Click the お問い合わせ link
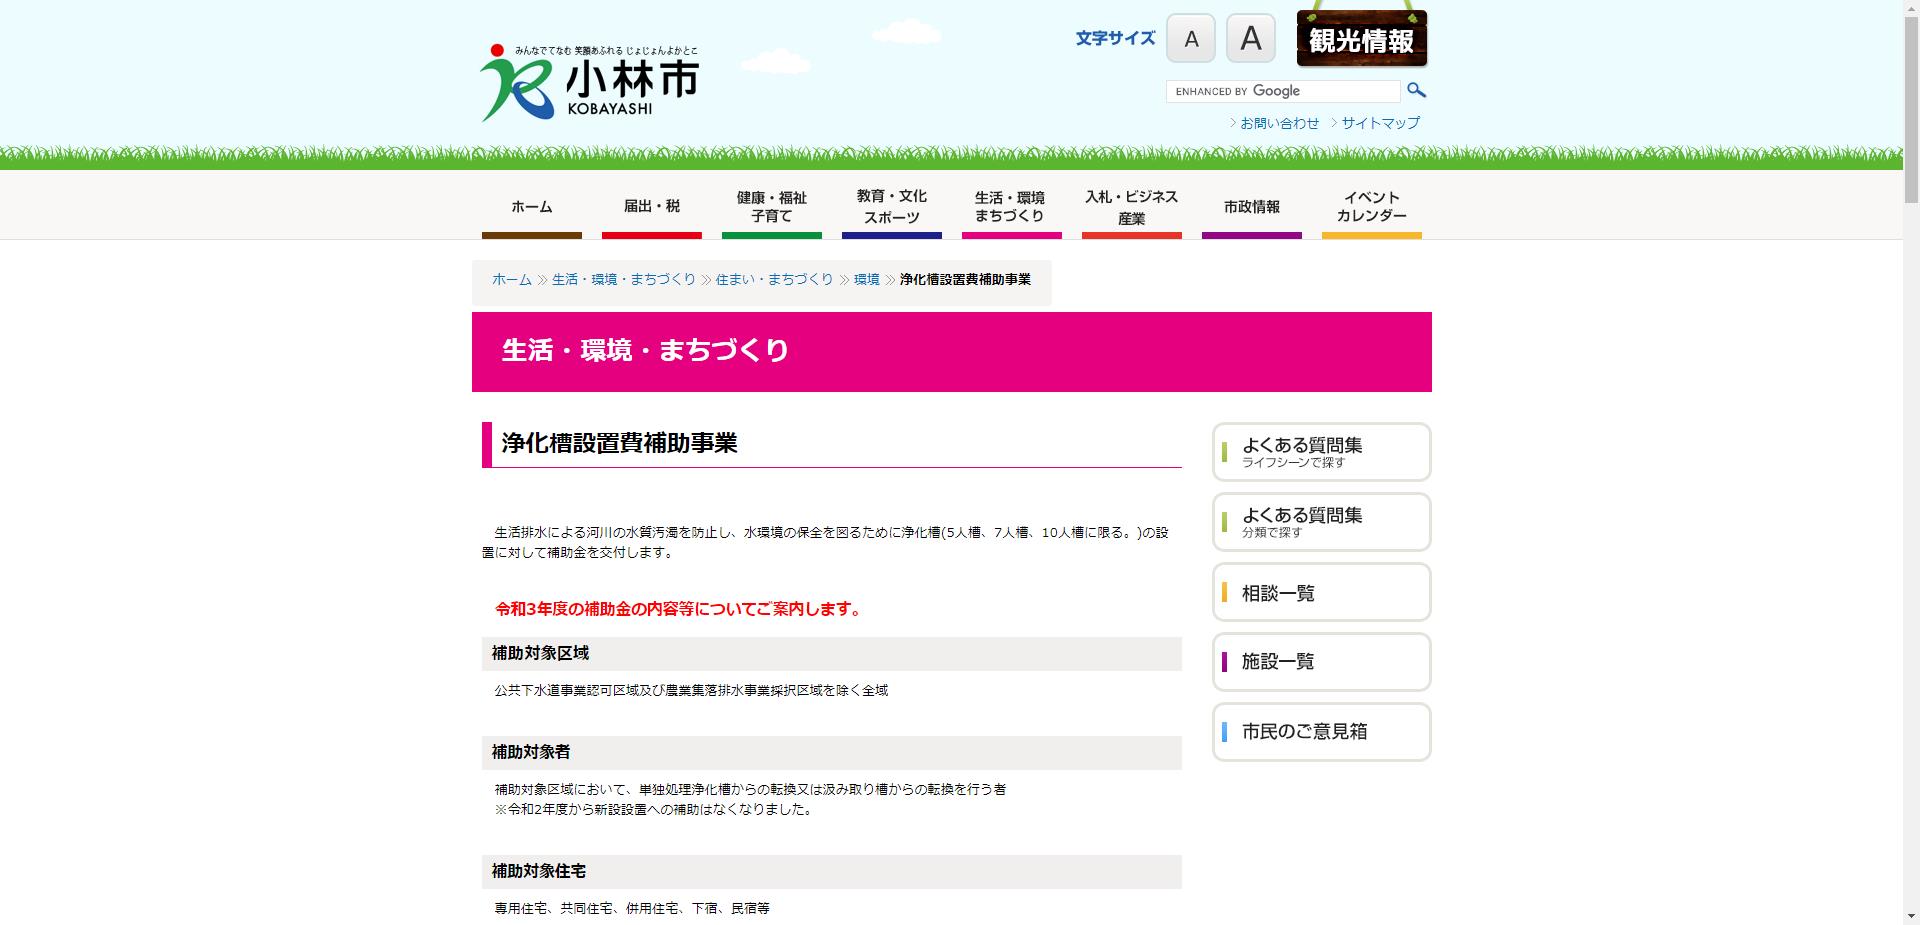Image resolution: width=1920 pixels, height=925 pixels. pos(1278,122)
